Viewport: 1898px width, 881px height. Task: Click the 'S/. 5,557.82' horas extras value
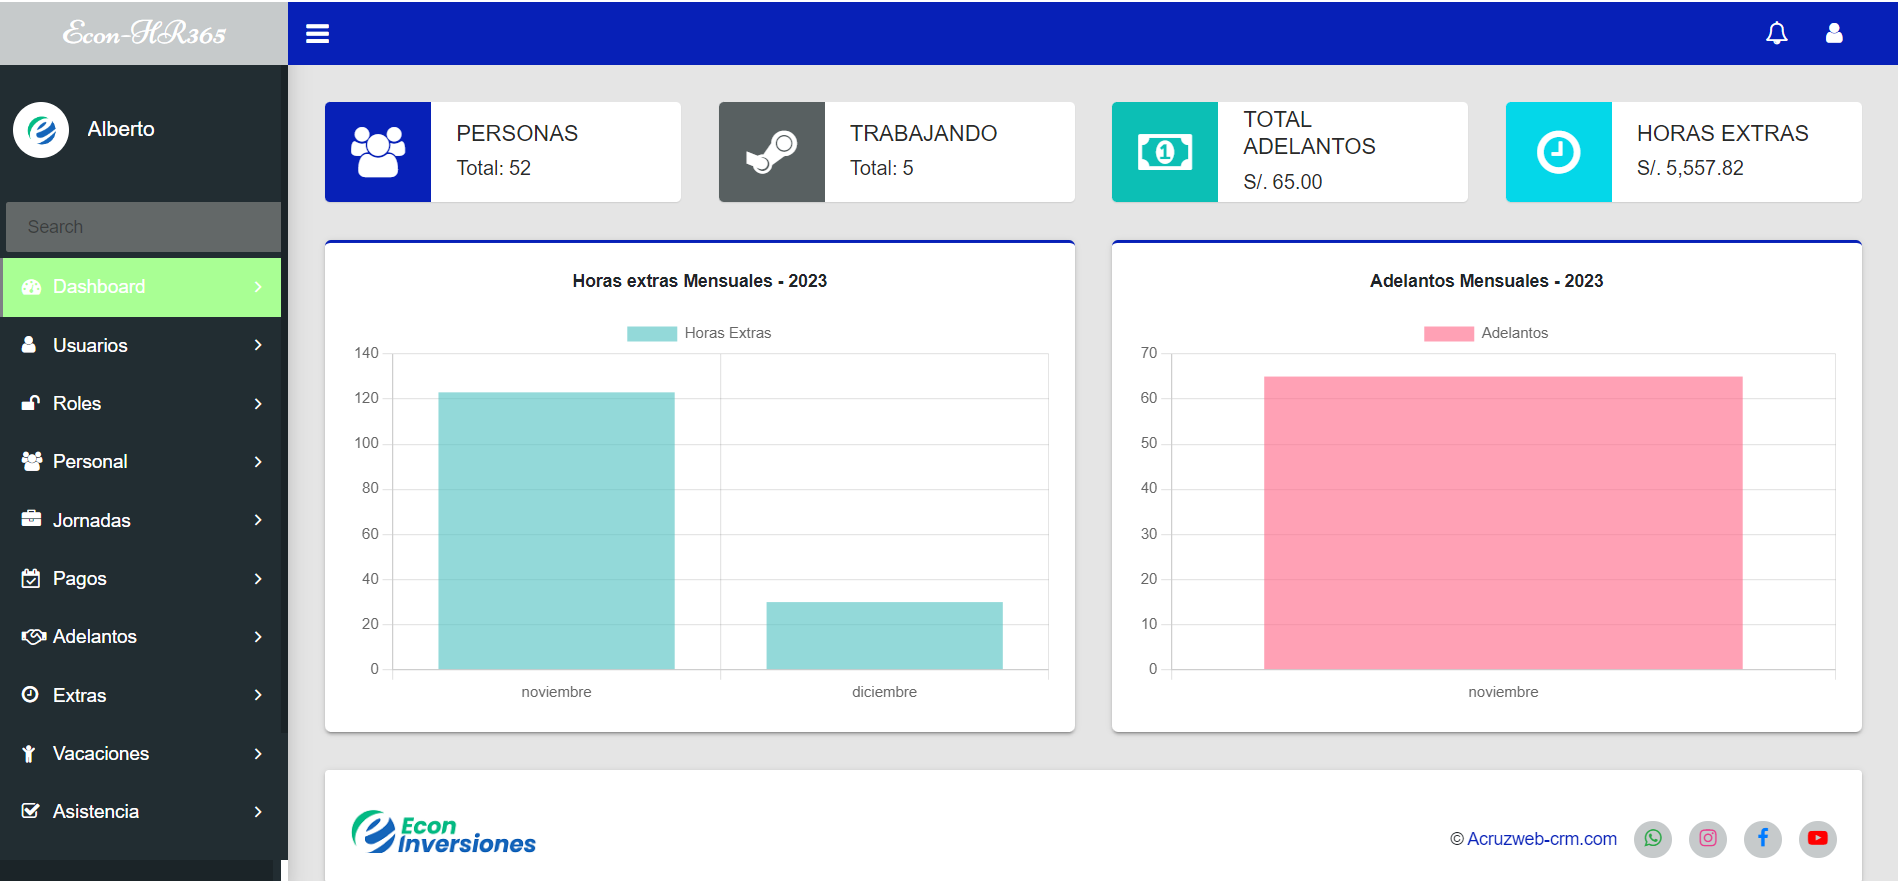click(x=1690, y=168)
